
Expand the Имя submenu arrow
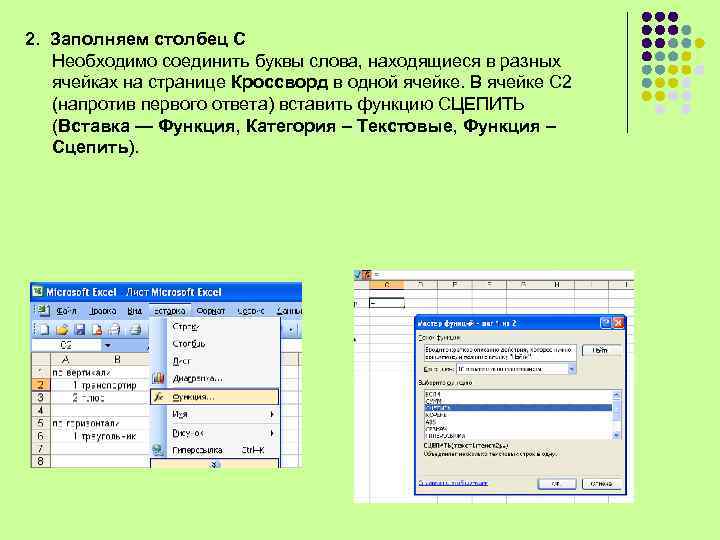272,414
